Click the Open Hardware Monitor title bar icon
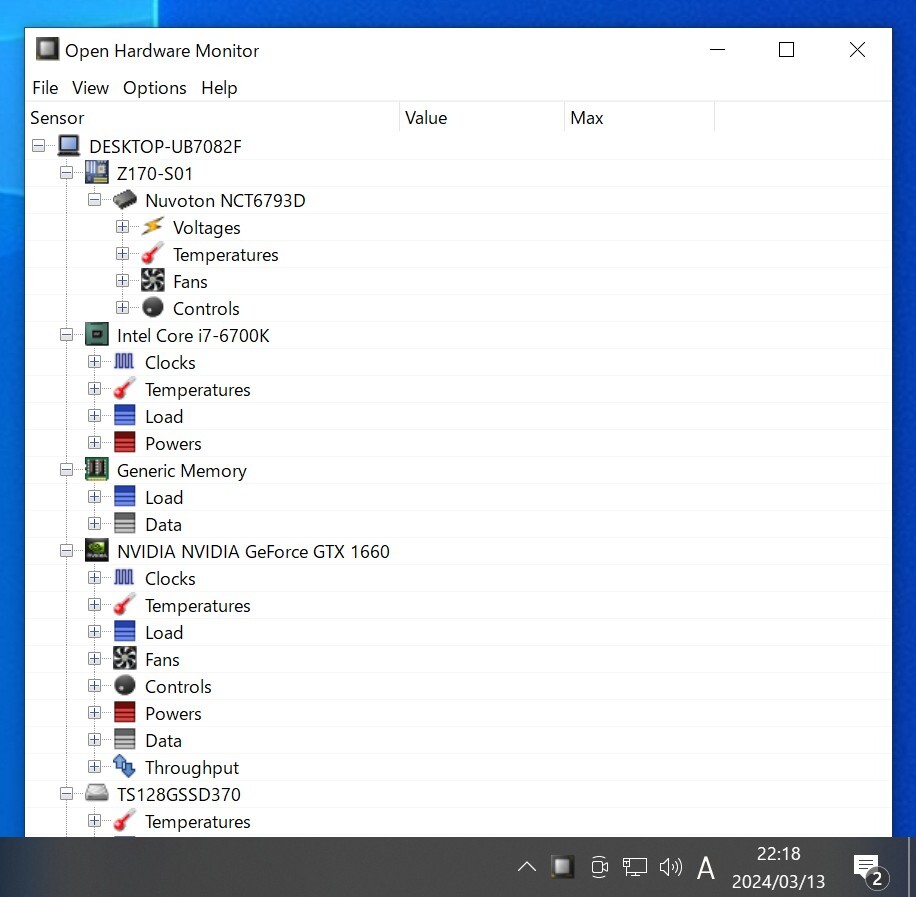This screenshot has width=916, height=897. click(x=47, y=49)
